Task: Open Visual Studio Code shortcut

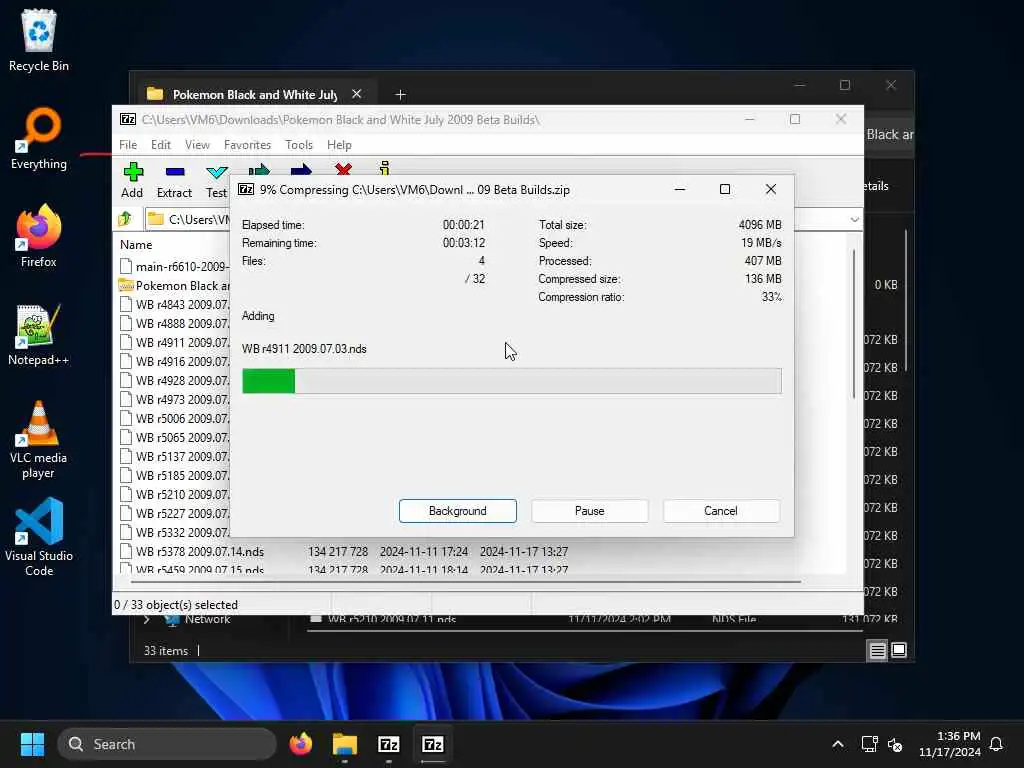Action: tap(39, 537)
